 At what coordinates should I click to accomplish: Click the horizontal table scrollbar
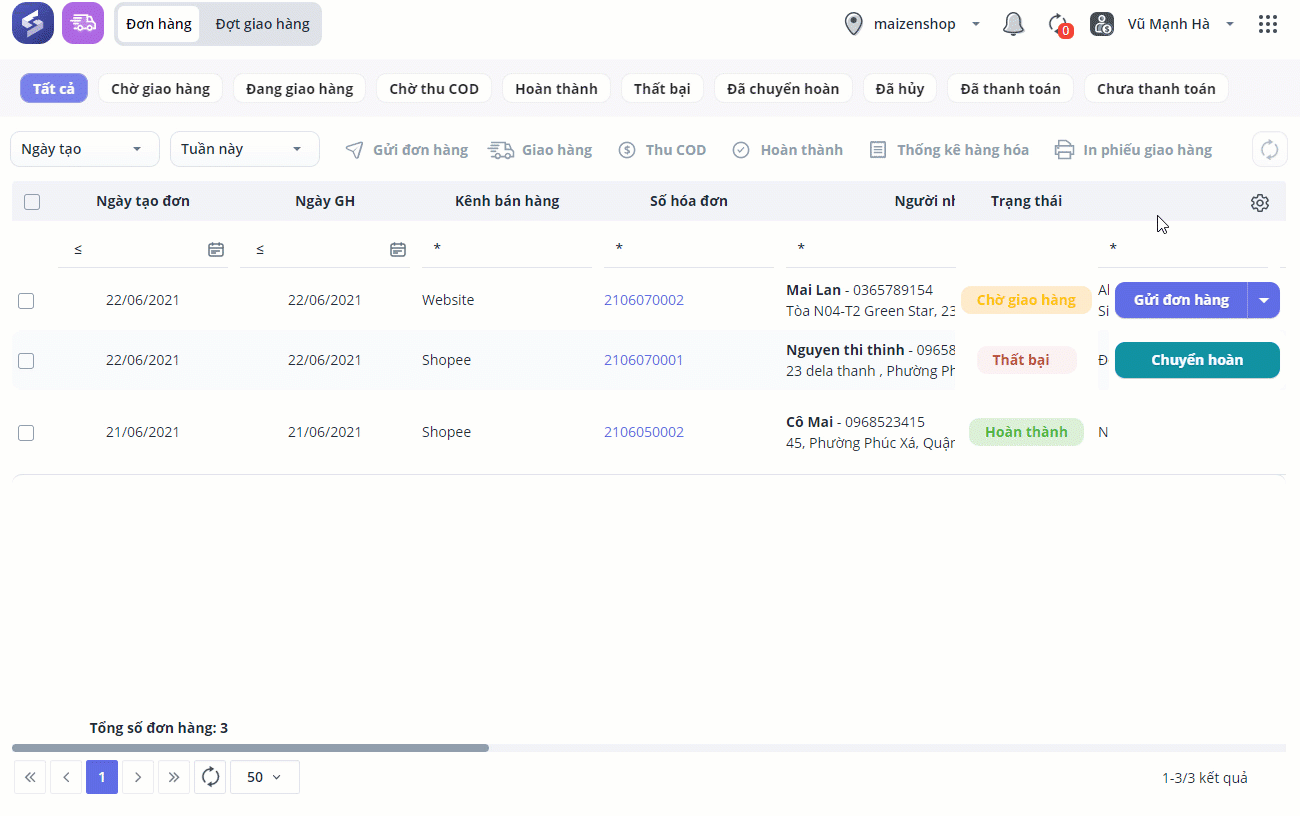coord(250,748)
